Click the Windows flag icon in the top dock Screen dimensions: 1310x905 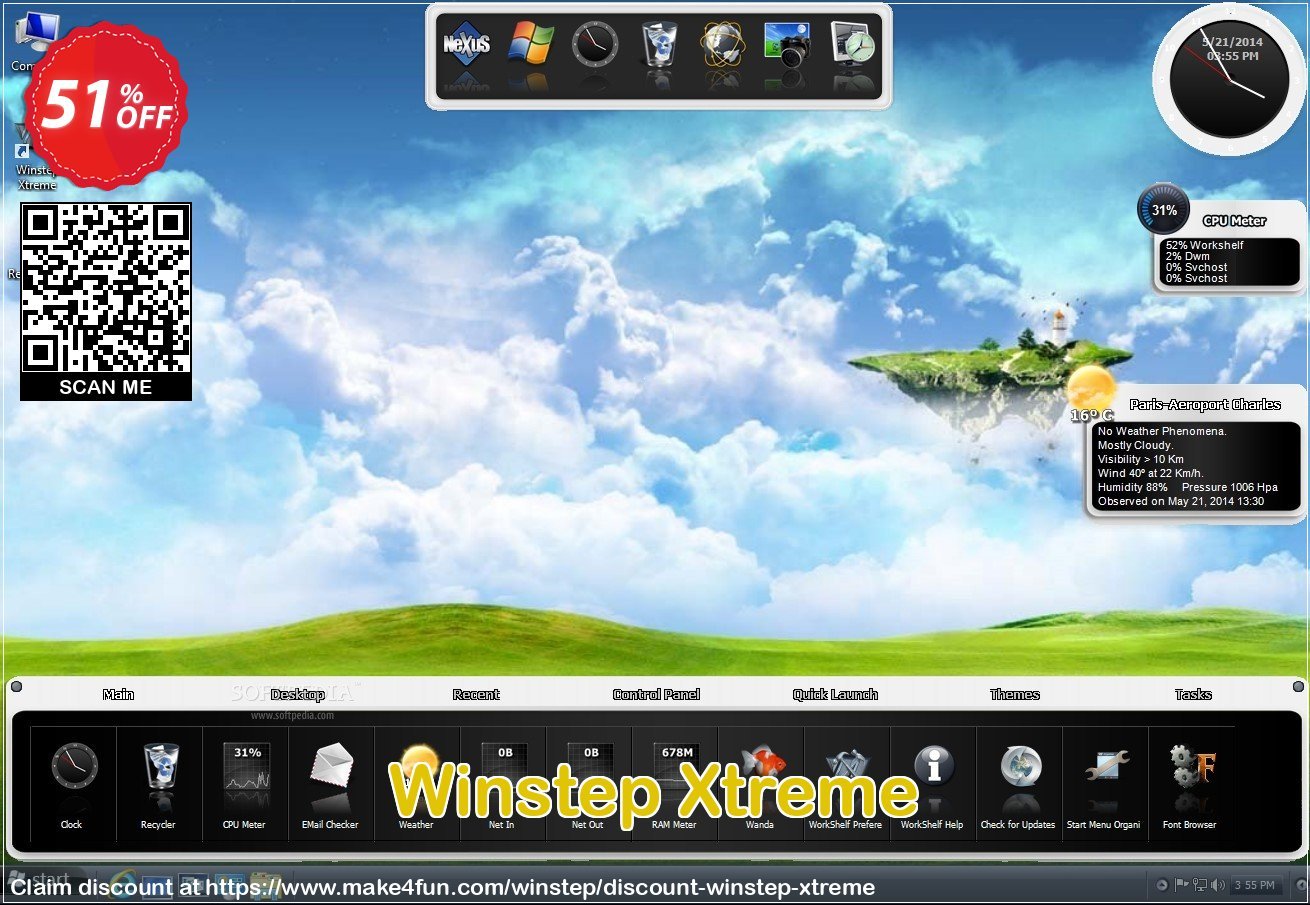[x=530, y=46]
